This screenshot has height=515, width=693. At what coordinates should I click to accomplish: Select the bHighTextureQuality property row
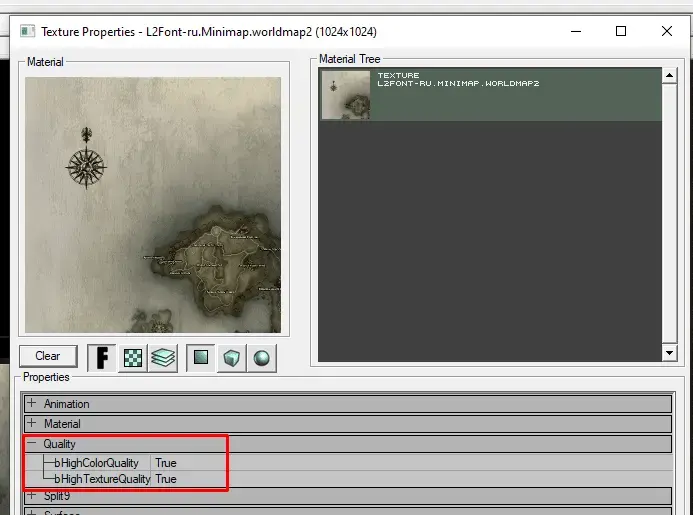click(x=348, y=479)
